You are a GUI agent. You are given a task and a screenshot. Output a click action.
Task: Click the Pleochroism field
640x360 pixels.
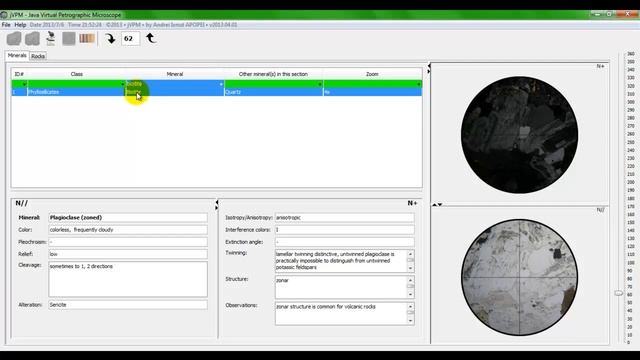[x=128, y=242]
